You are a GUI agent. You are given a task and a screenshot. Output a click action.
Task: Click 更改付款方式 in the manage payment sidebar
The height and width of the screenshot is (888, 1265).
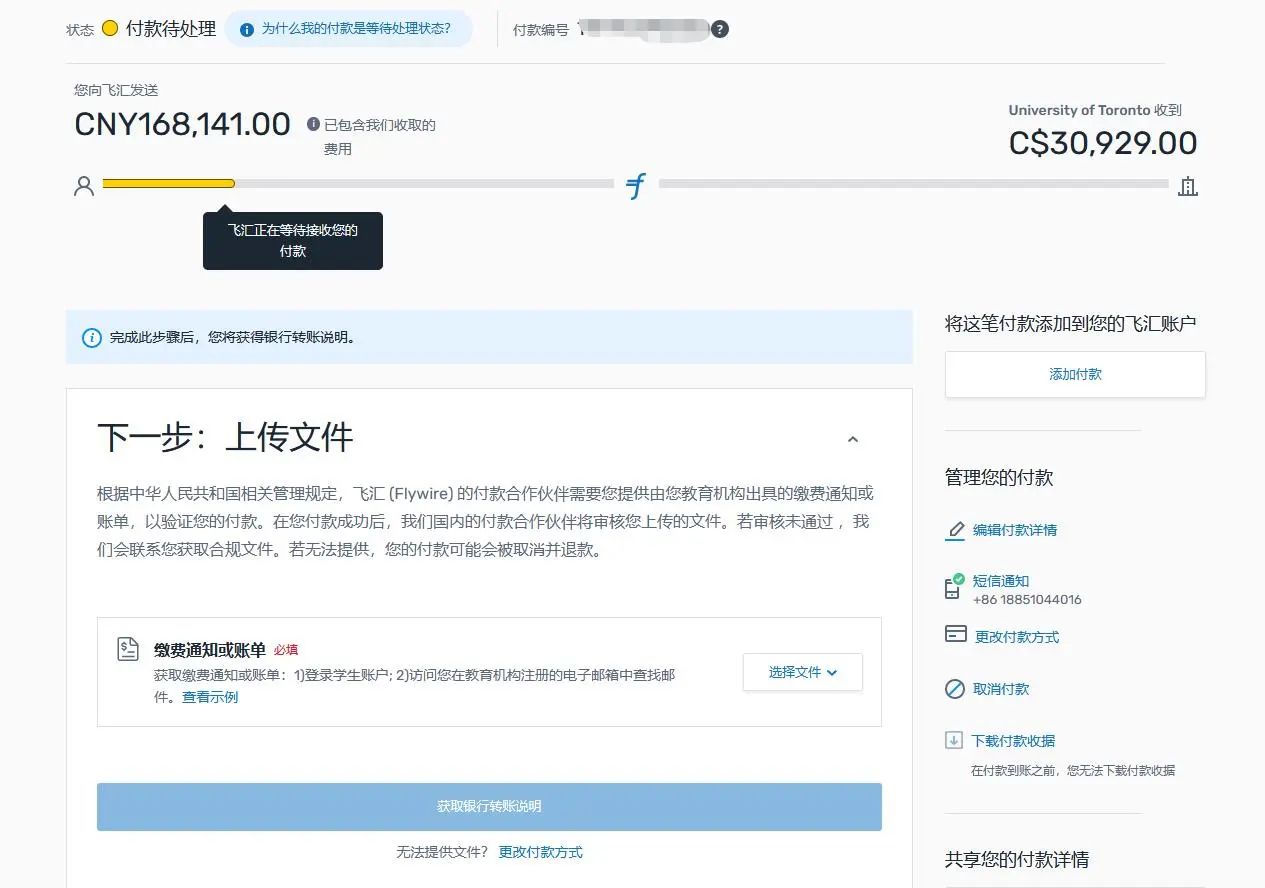[x=1017, y=637]
